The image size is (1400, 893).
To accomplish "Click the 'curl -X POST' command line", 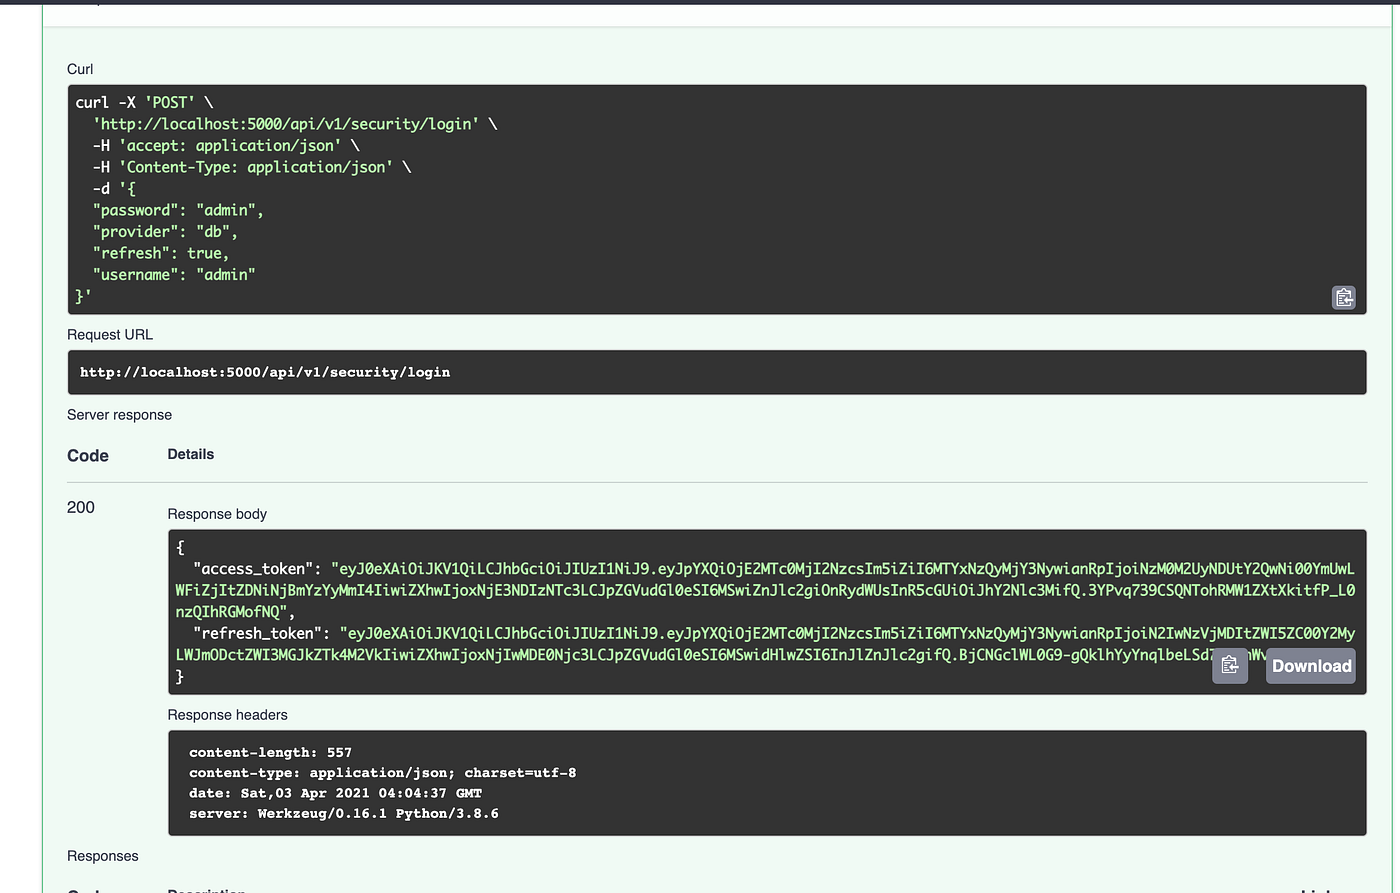I will (144, 102).
